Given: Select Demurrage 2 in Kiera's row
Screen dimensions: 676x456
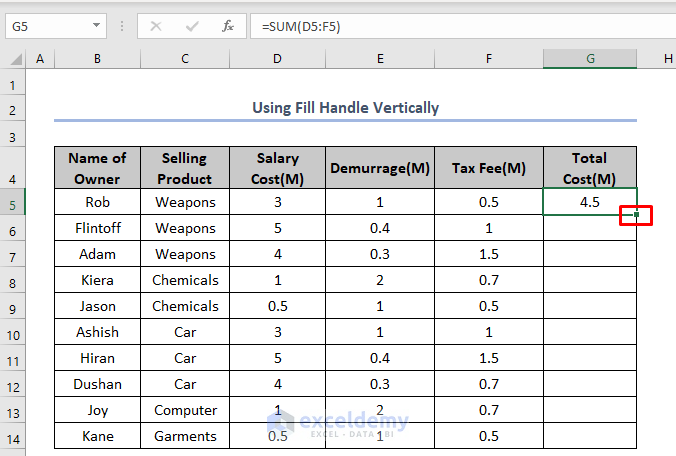Looking at the screenshot, I should click(x=380, y=280).
